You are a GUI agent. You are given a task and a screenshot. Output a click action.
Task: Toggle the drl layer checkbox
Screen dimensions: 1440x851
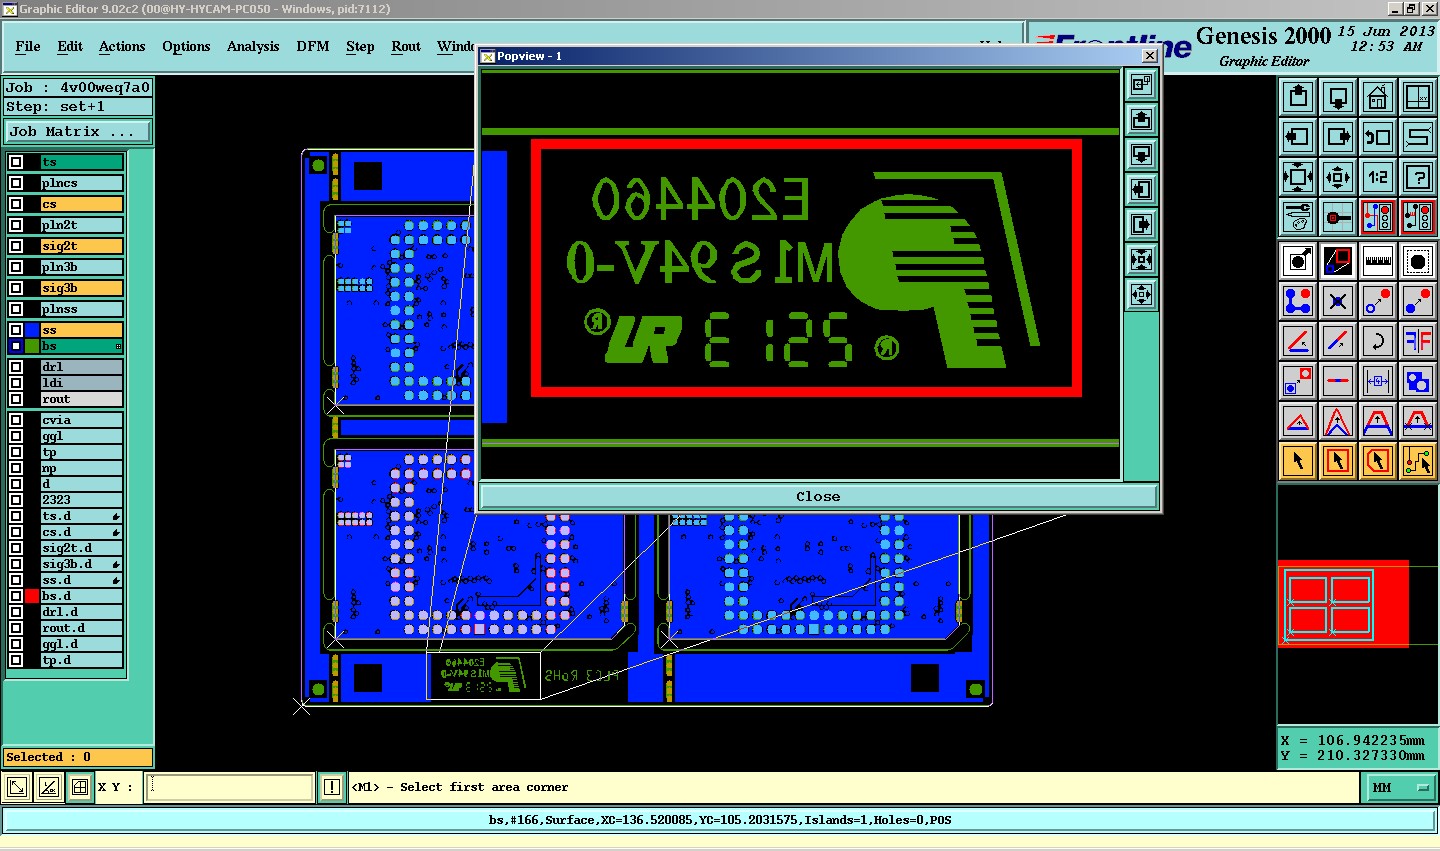tap(16, 367)
